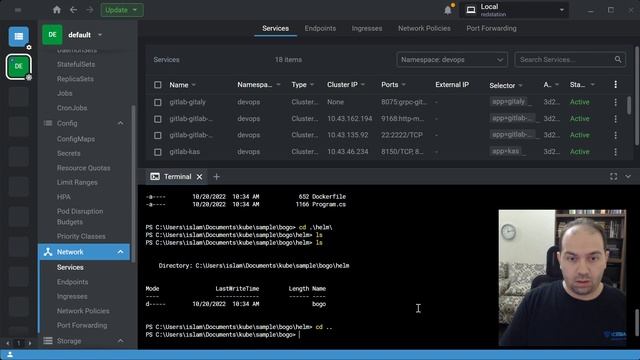Open Port Forwarding in the sidebar list
The width and height of the screenshot is (640, 360).
(x=82, y=325)
